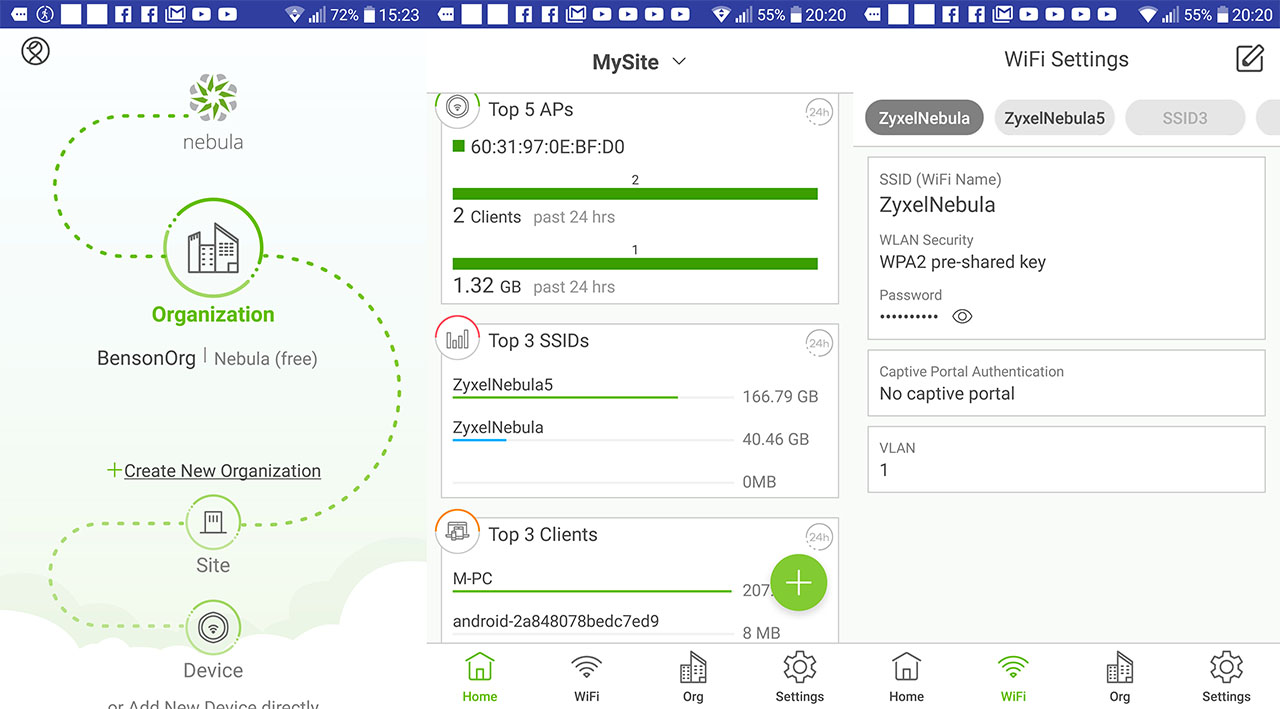Tap the 166.79 GB usage value
1280x709 pixels.
(780, 397)
